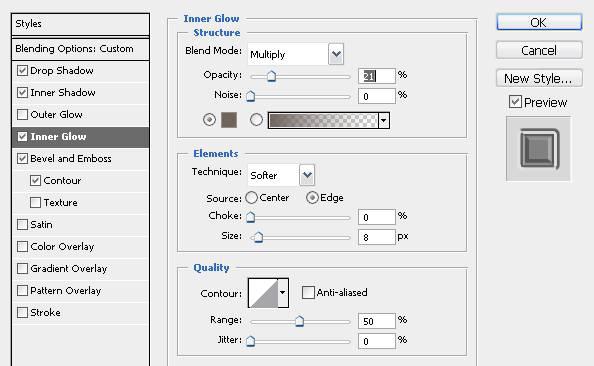Click the Size value input field
This screenshot has height=366, width=594.
(x=377, y=237)
